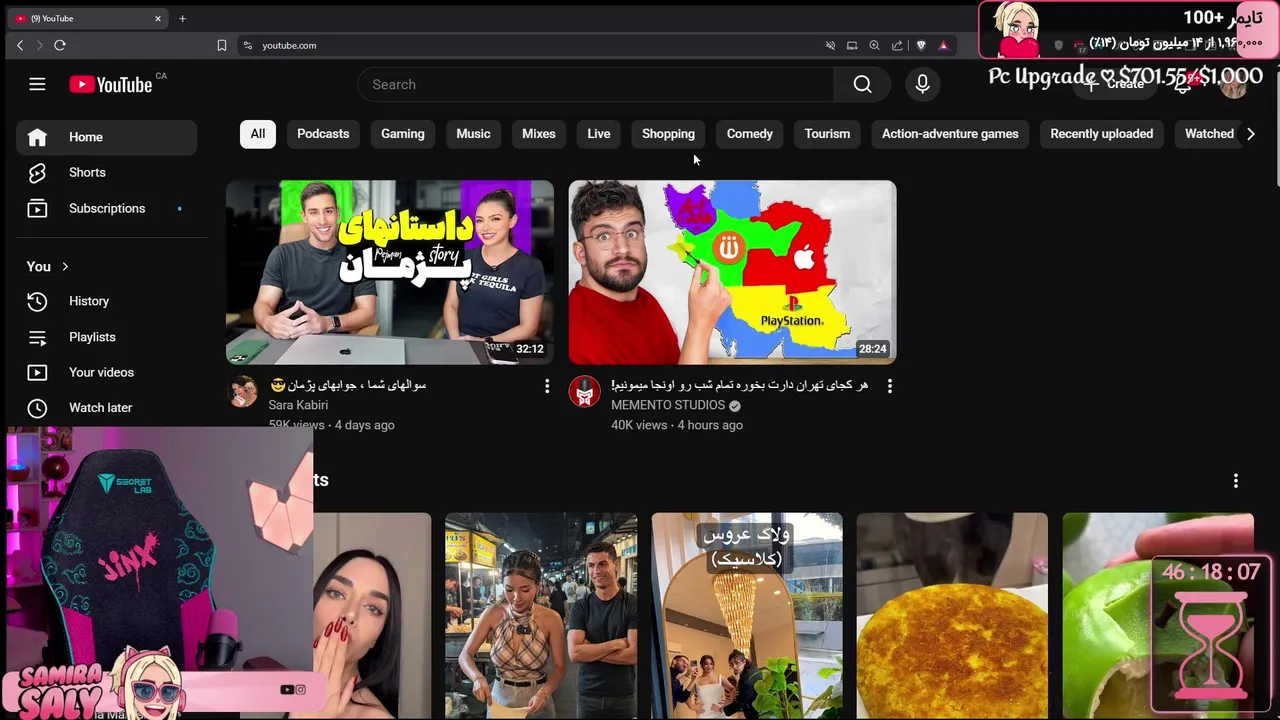
Task: Click the Create button
Action: [1116, 85]
